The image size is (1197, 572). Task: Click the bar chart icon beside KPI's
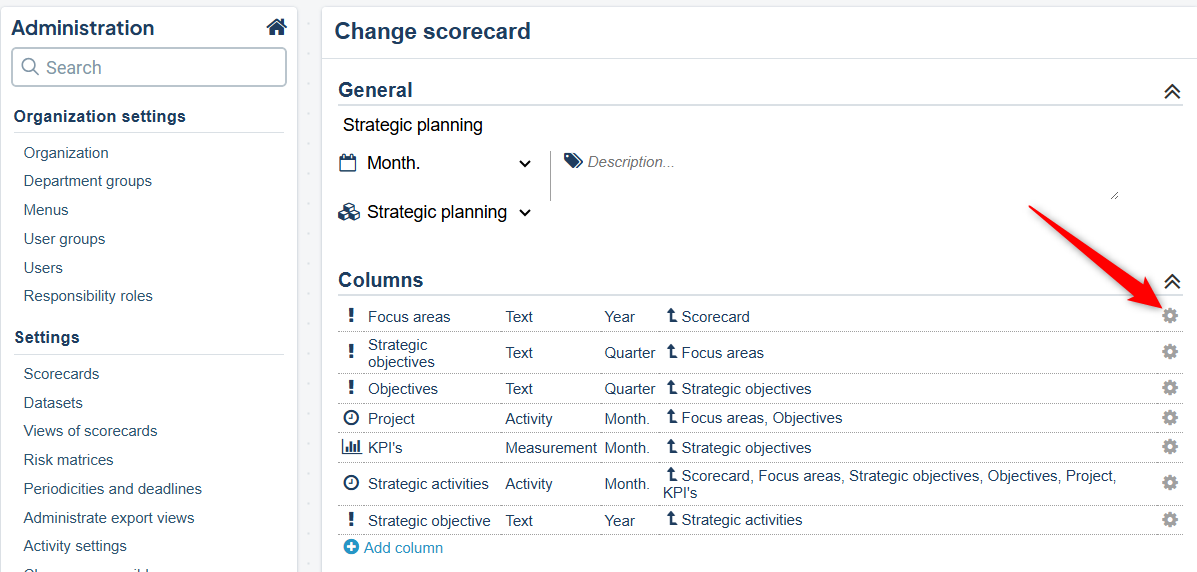click(351, 447)
